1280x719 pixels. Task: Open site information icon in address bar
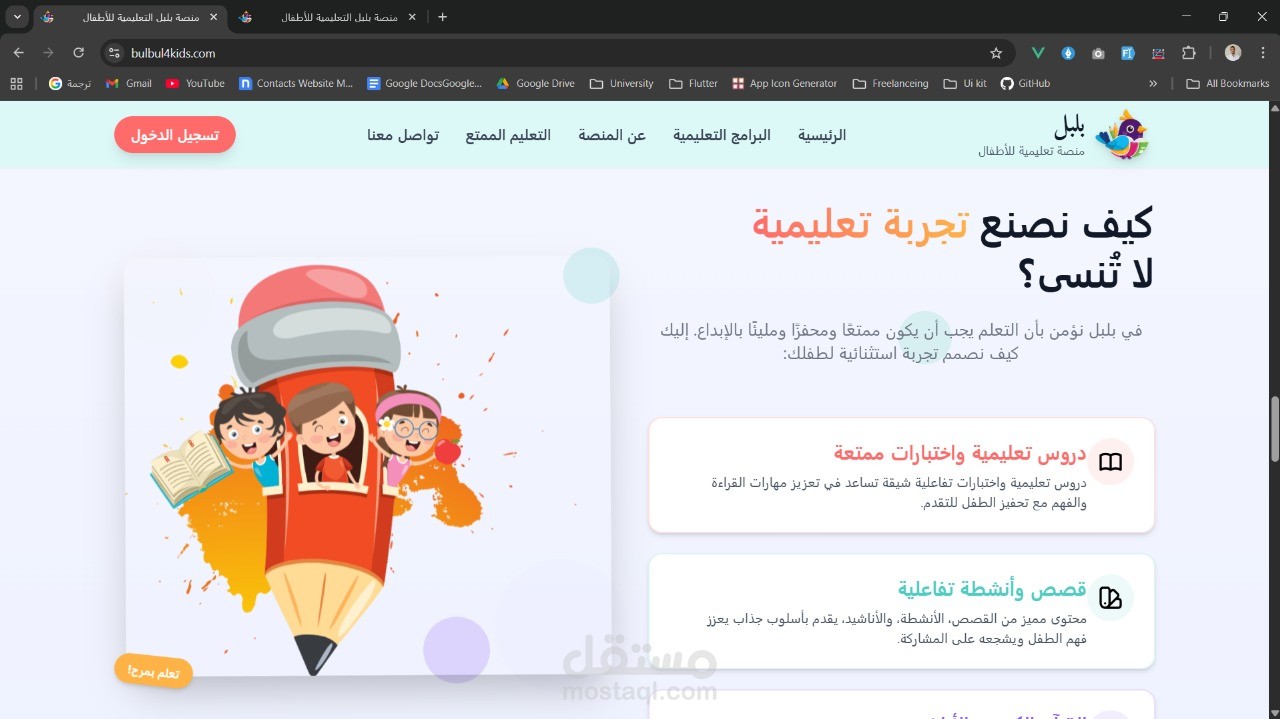click(x=114, y=53)
